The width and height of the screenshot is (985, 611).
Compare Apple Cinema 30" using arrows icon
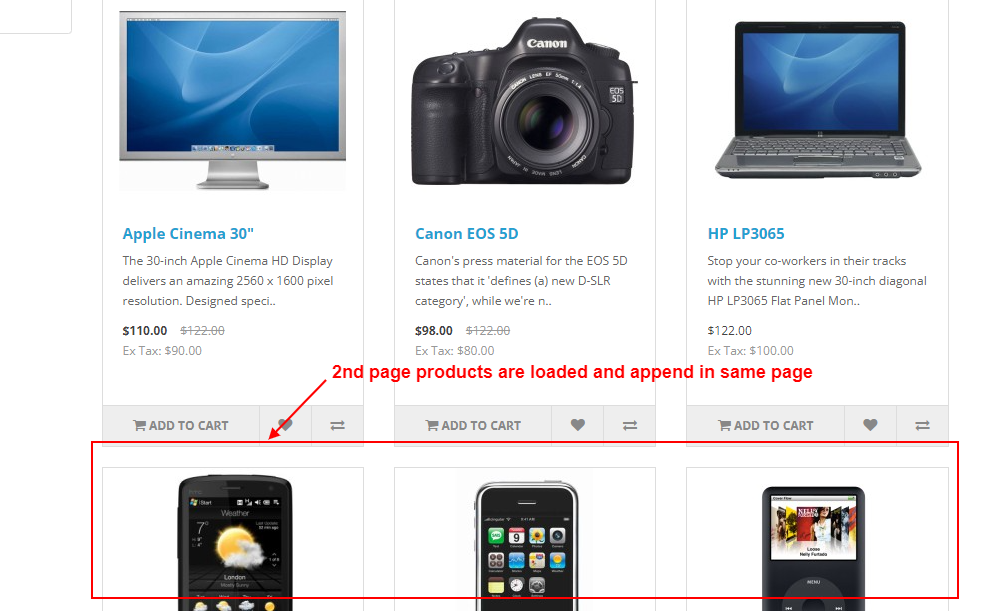pos(337,425)
